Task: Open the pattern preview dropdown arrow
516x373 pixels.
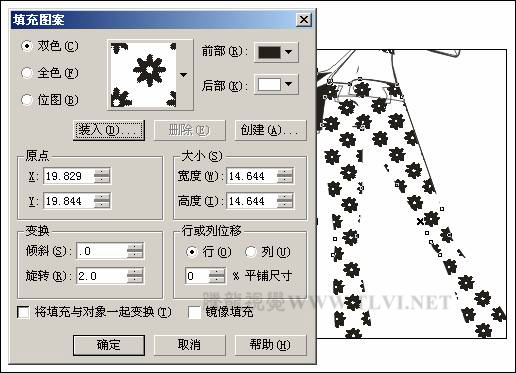Action: click(x=183, y=75)
